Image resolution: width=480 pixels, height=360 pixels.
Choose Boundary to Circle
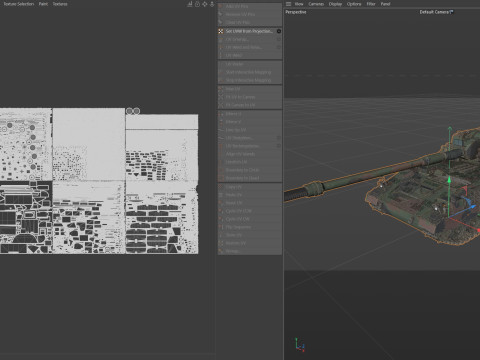click(250, 170)
